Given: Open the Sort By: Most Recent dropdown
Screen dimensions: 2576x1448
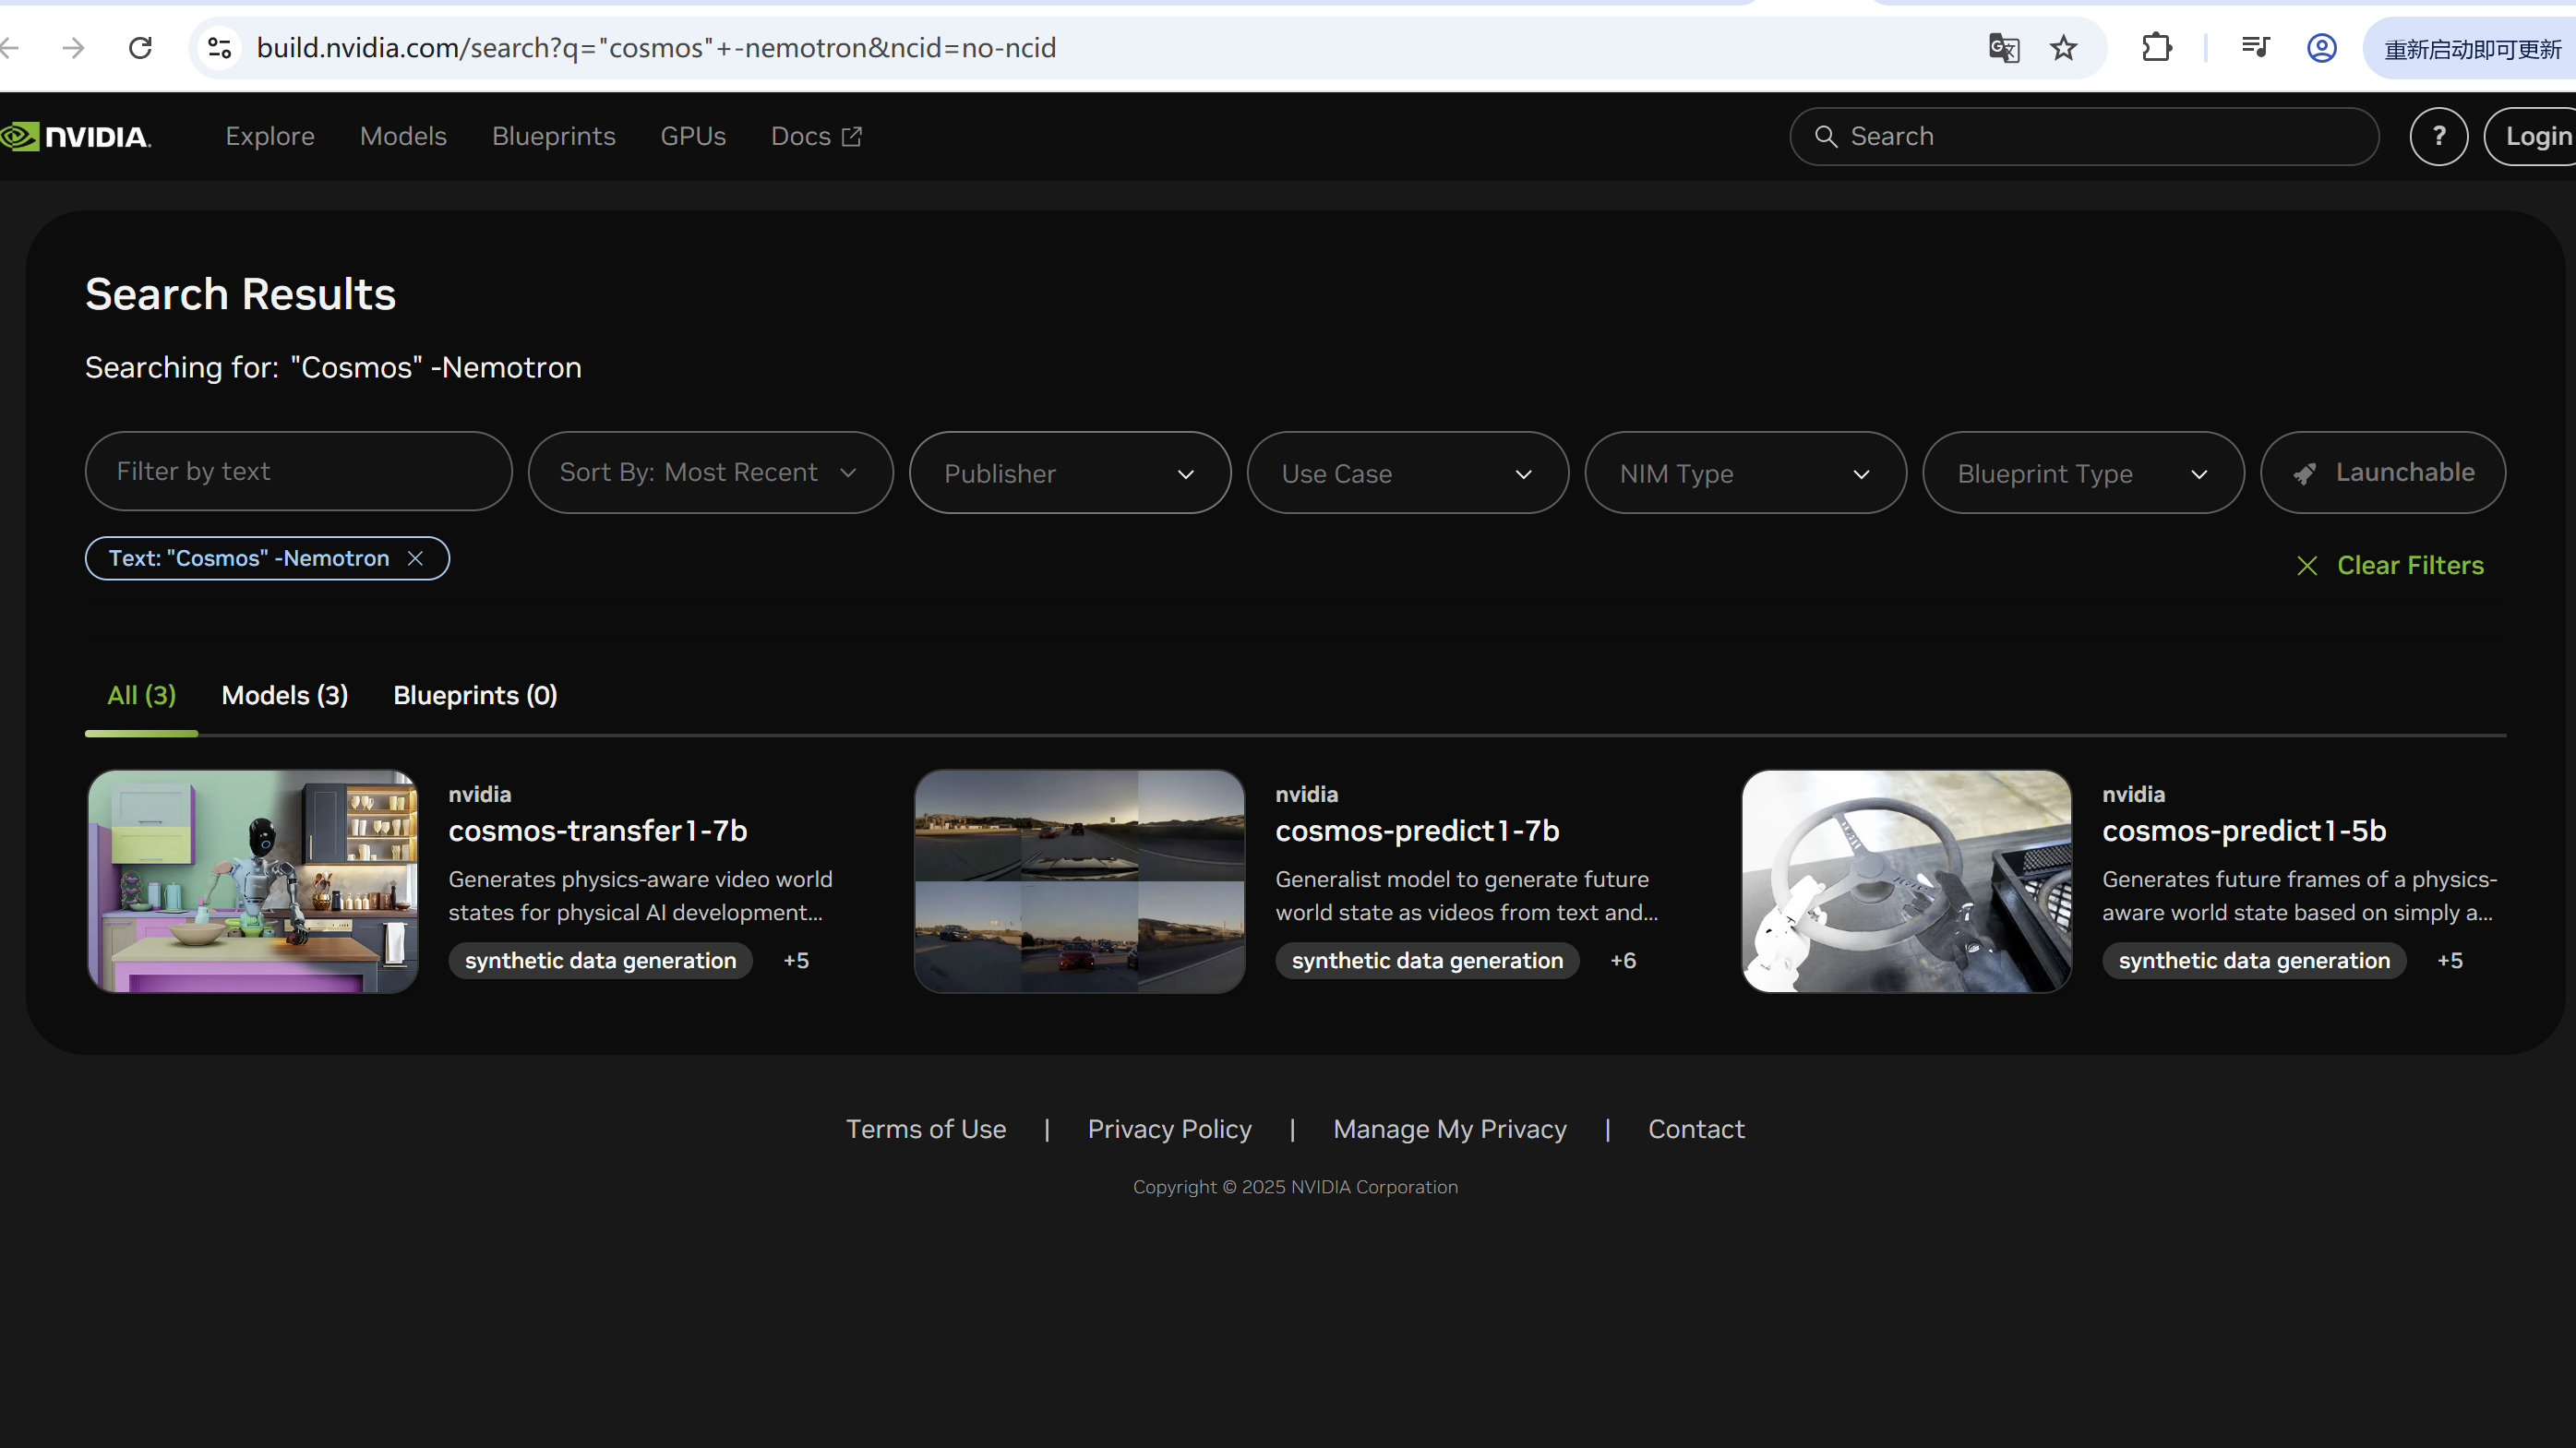Looking at the screenshot, I should pyautogui.click(x=710, y=472).
